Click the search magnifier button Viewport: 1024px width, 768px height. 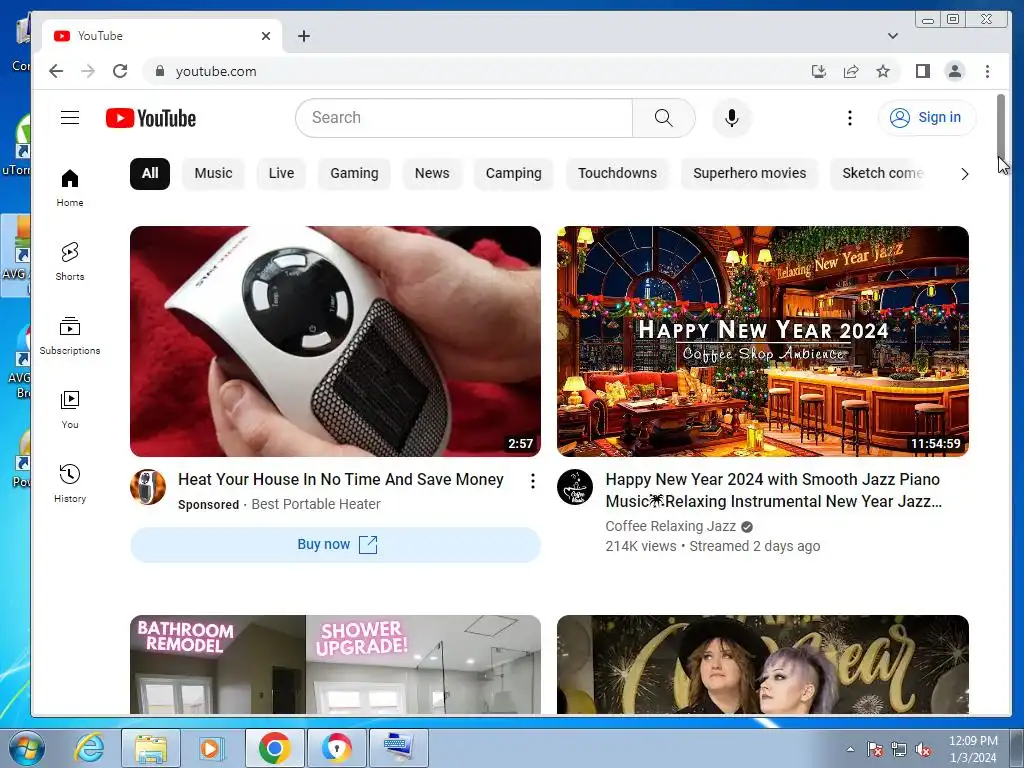(x=664, y=118)
